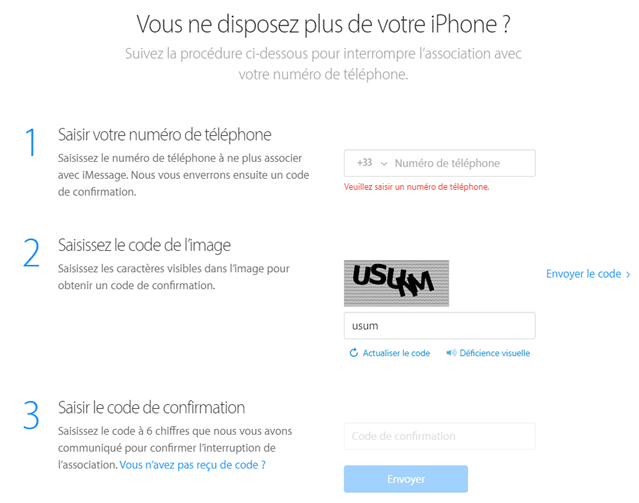639x503 pixels.
Task: Open Vous n'avez pas reçu de code link
Action: [192, 465]
